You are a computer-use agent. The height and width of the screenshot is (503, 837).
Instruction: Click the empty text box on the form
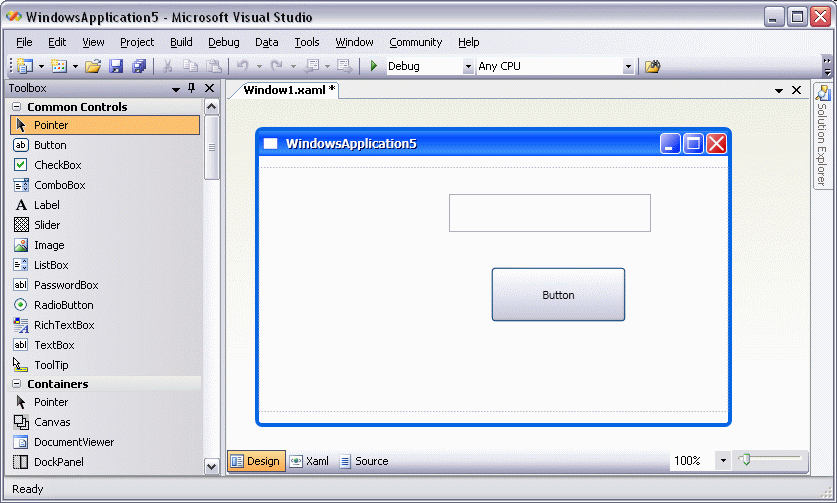pos(550,213)
